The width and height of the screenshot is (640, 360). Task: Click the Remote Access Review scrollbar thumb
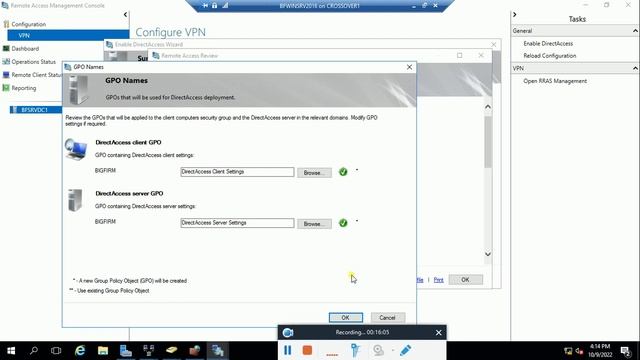tap(488, 142)
